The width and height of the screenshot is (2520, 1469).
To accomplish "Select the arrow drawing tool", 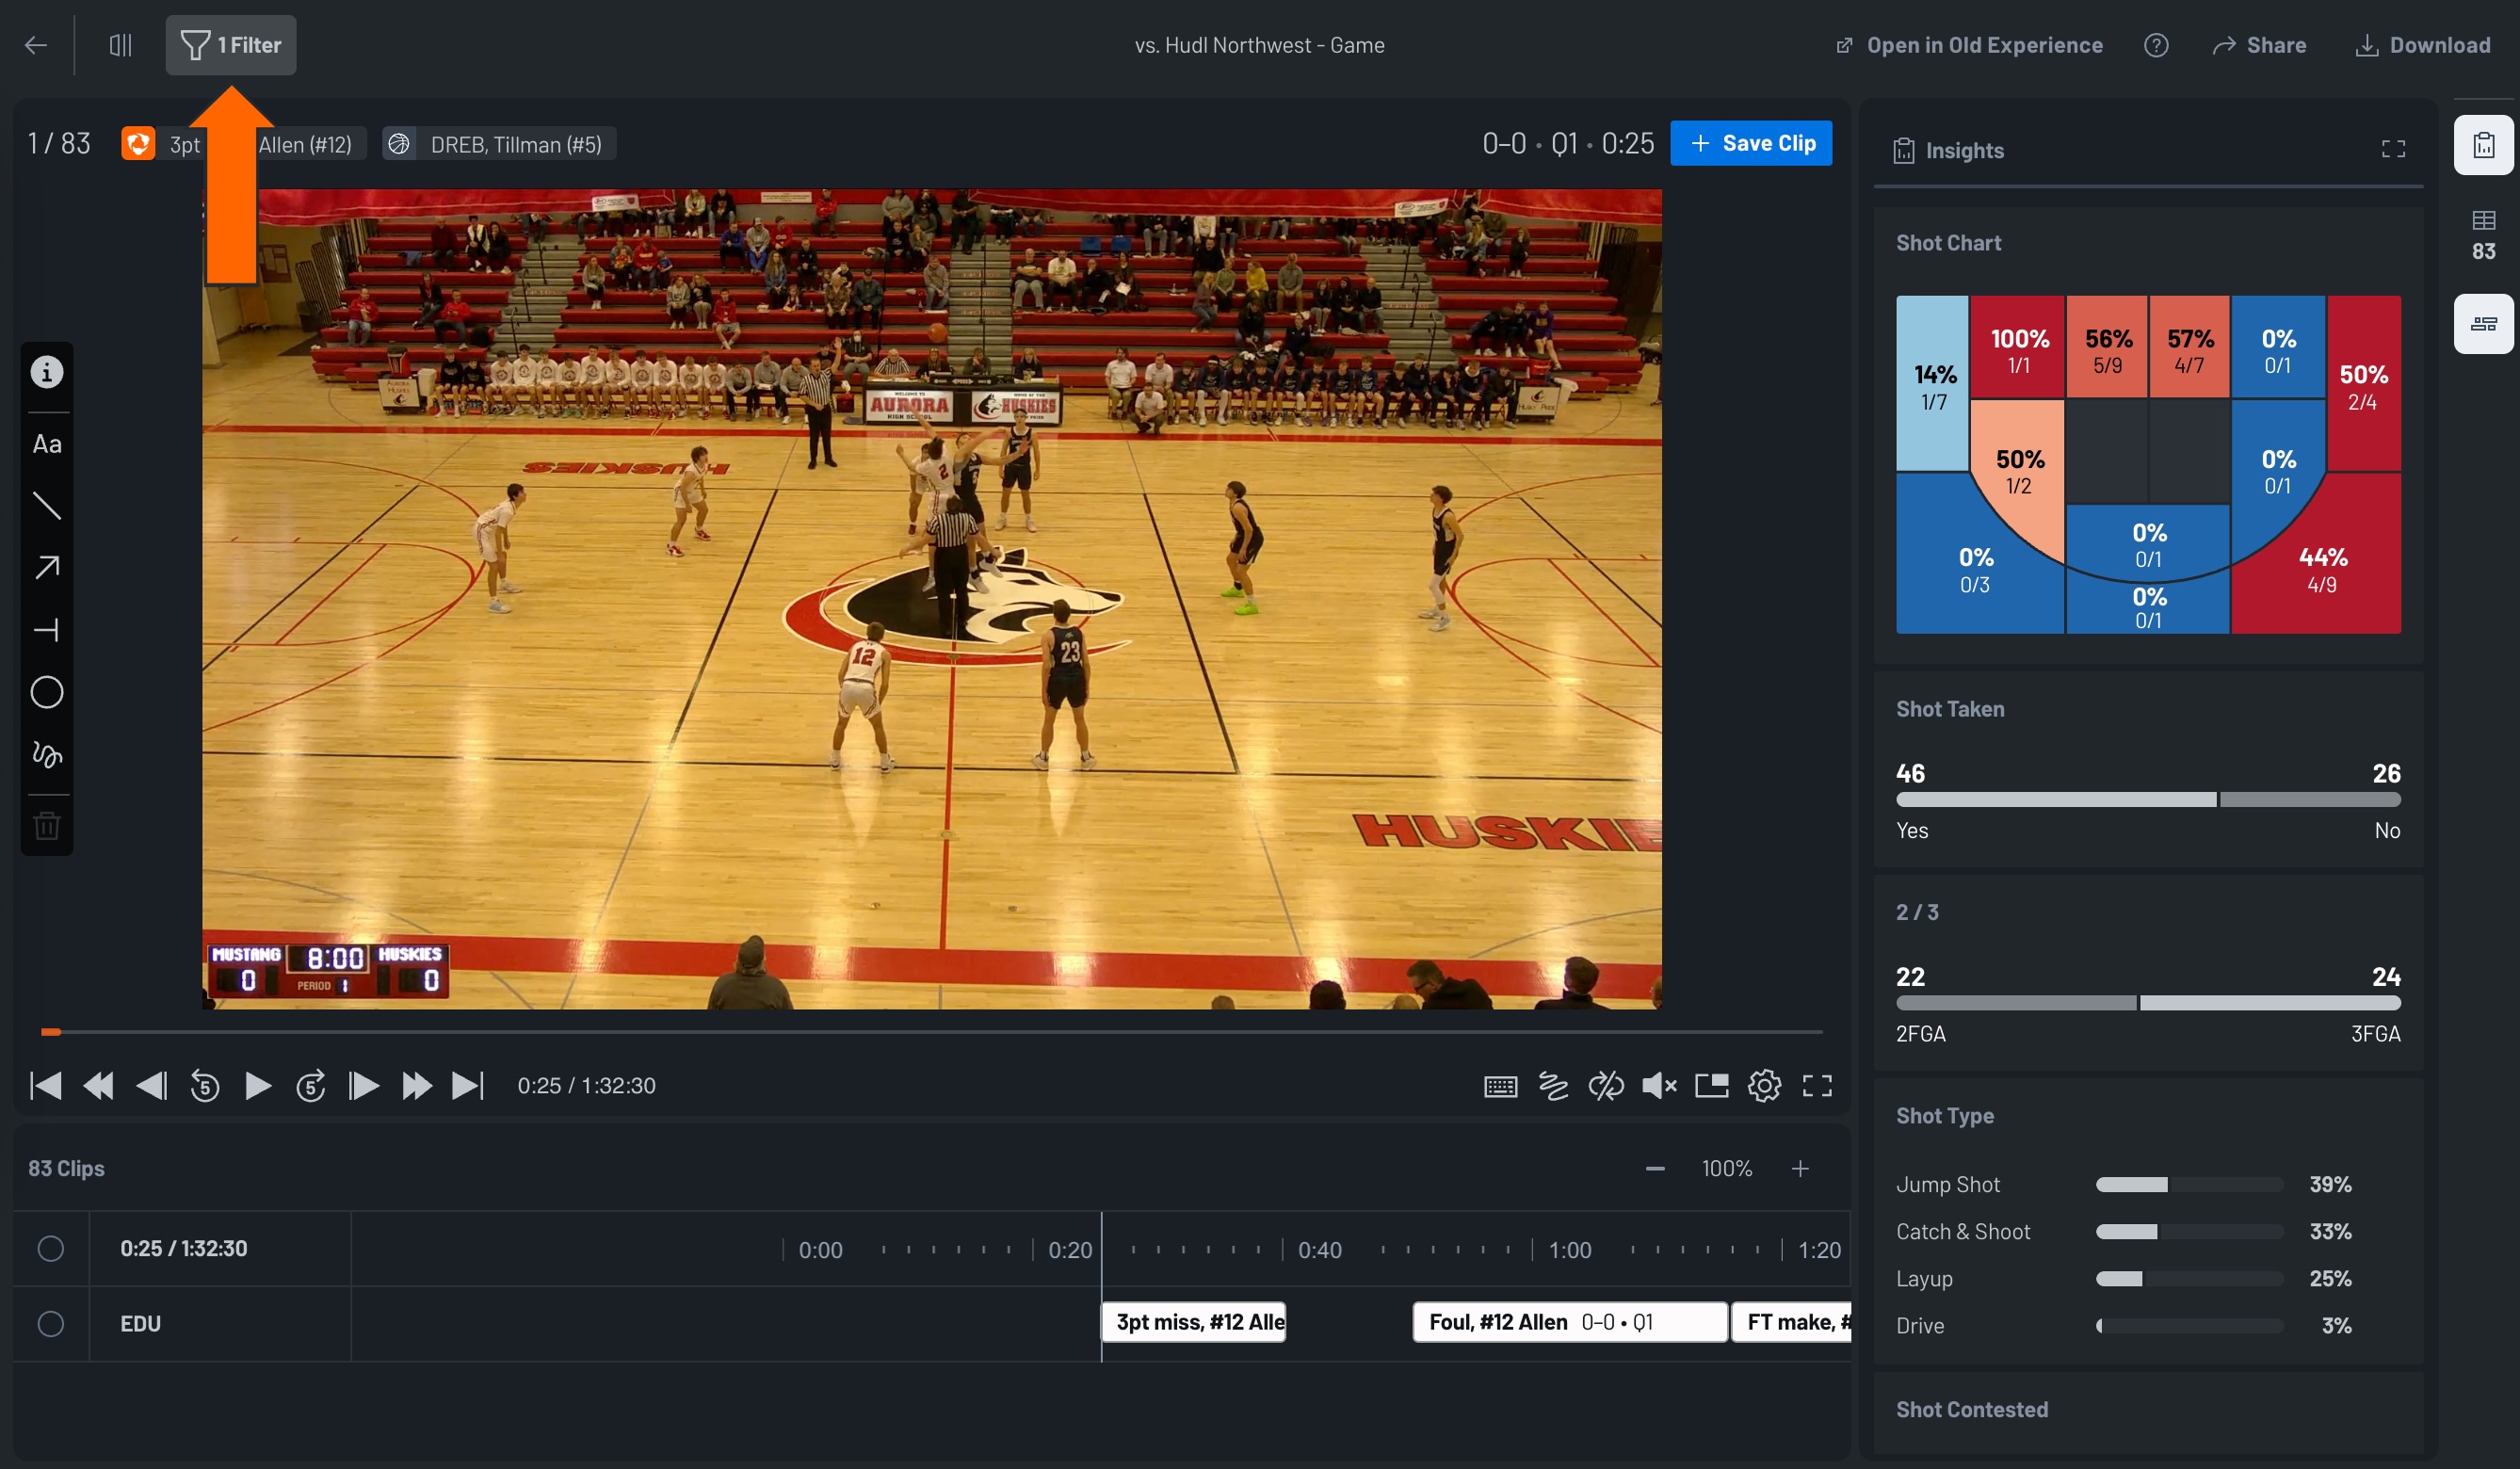I will (x=47, y=567).
